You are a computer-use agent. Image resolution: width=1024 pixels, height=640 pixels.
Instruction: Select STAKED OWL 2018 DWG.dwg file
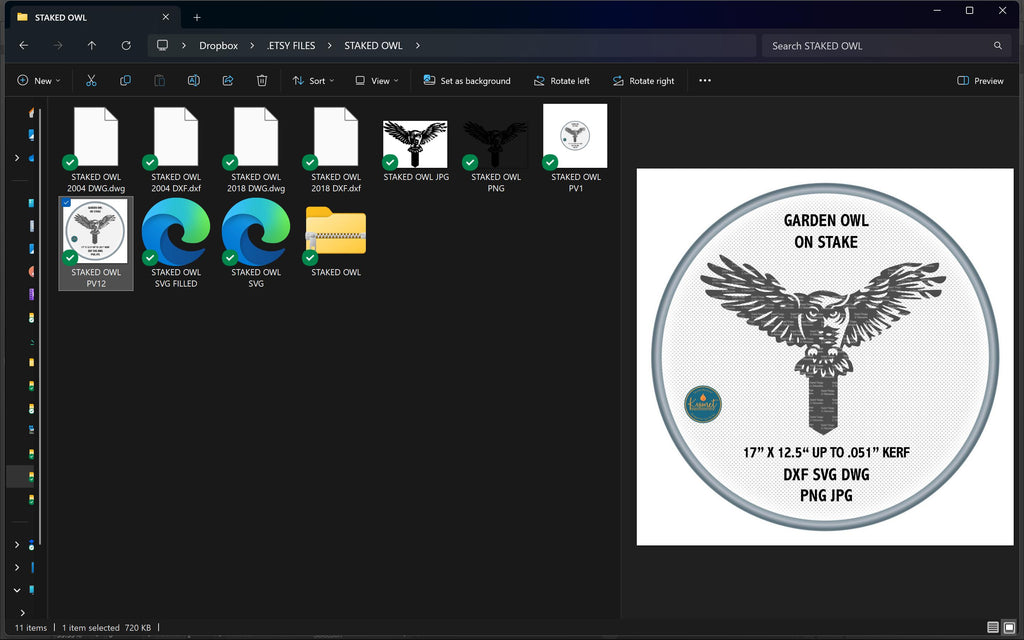coord(256,150)
